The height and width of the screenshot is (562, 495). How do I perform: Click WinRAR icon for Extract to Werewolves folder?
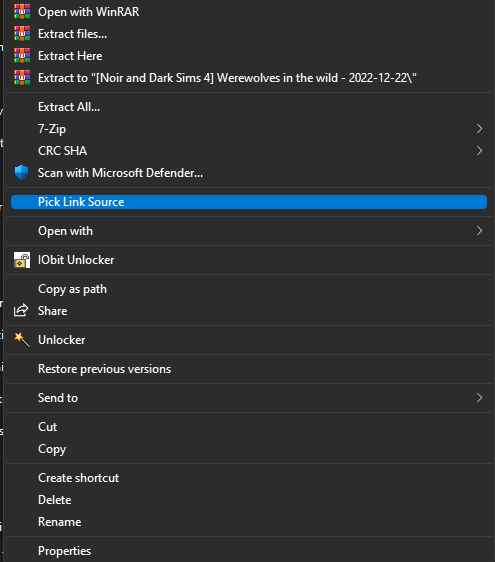(22, 77)
